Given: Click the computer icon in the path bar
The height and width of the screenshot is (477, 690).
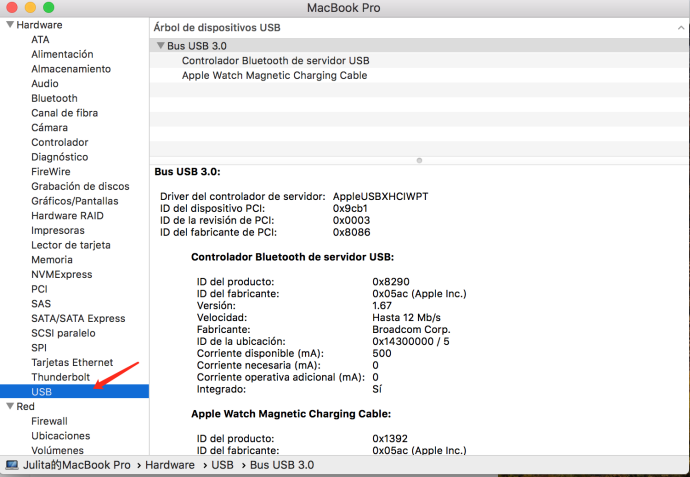Looking at the screenshot, I should (12, 465).
